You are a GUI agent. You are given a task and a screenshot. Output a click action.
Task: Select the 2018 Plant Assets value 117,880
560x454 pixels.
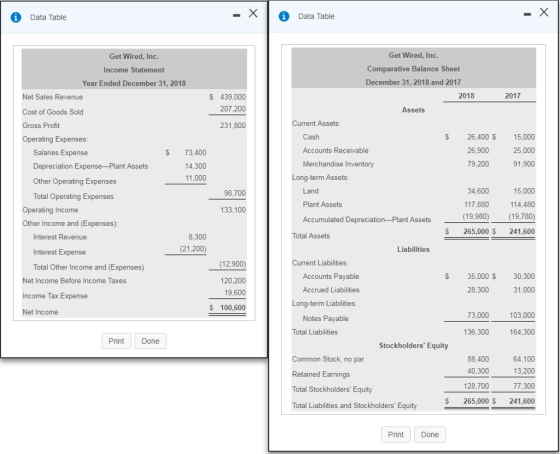pos(476,205)
